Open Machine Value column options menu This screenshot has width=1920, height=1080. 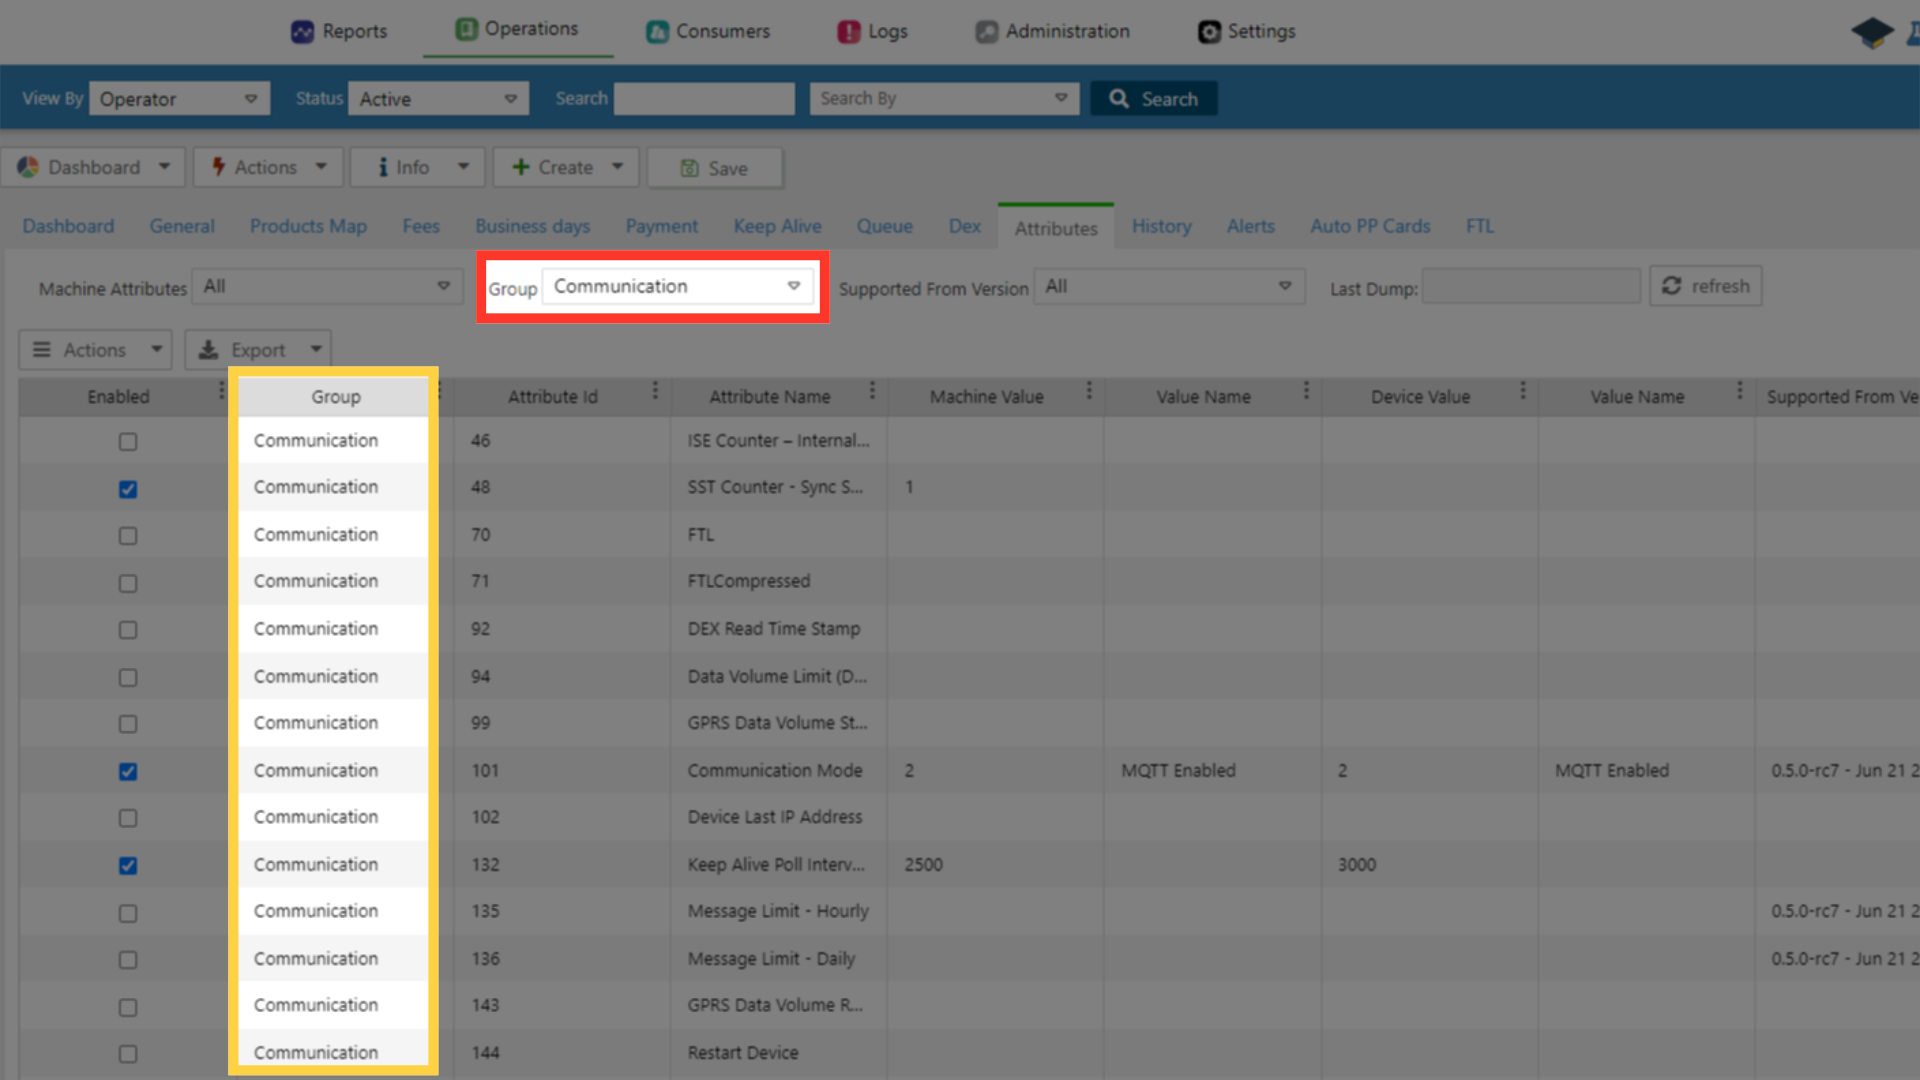pyautogui.click(x=1089, y=391)
